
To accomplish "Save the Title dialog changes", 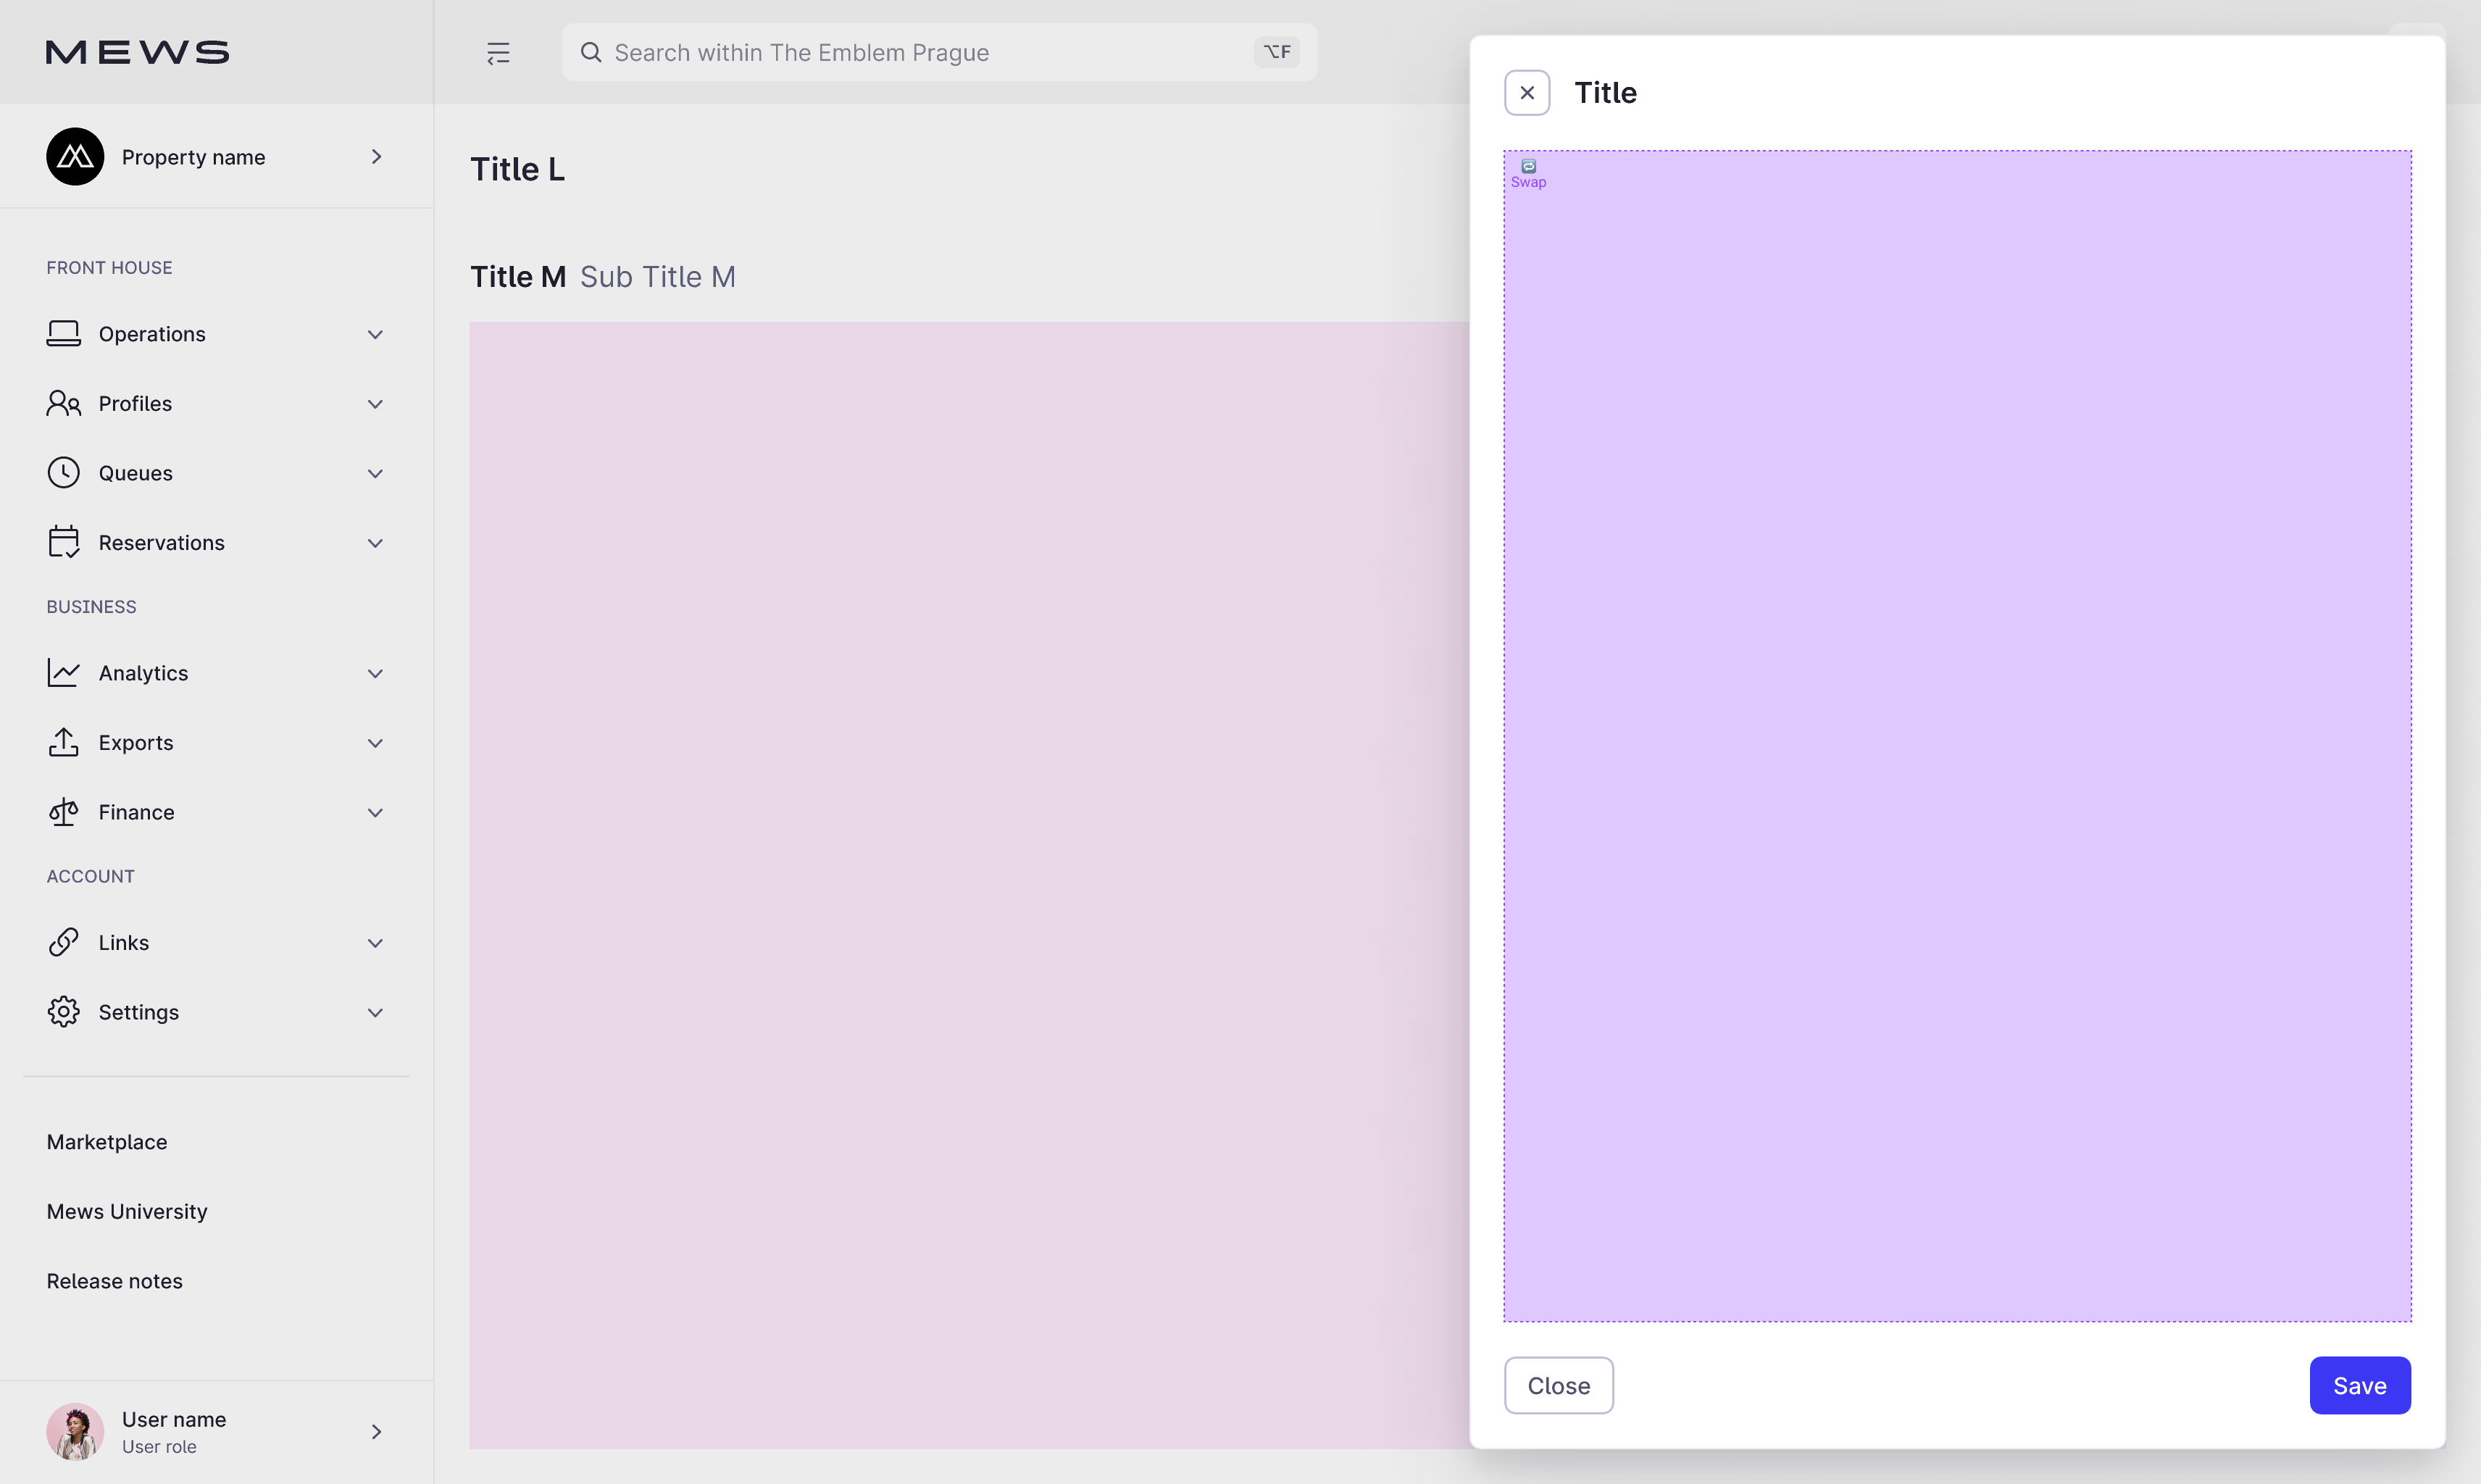I will pos(2359,1385).
